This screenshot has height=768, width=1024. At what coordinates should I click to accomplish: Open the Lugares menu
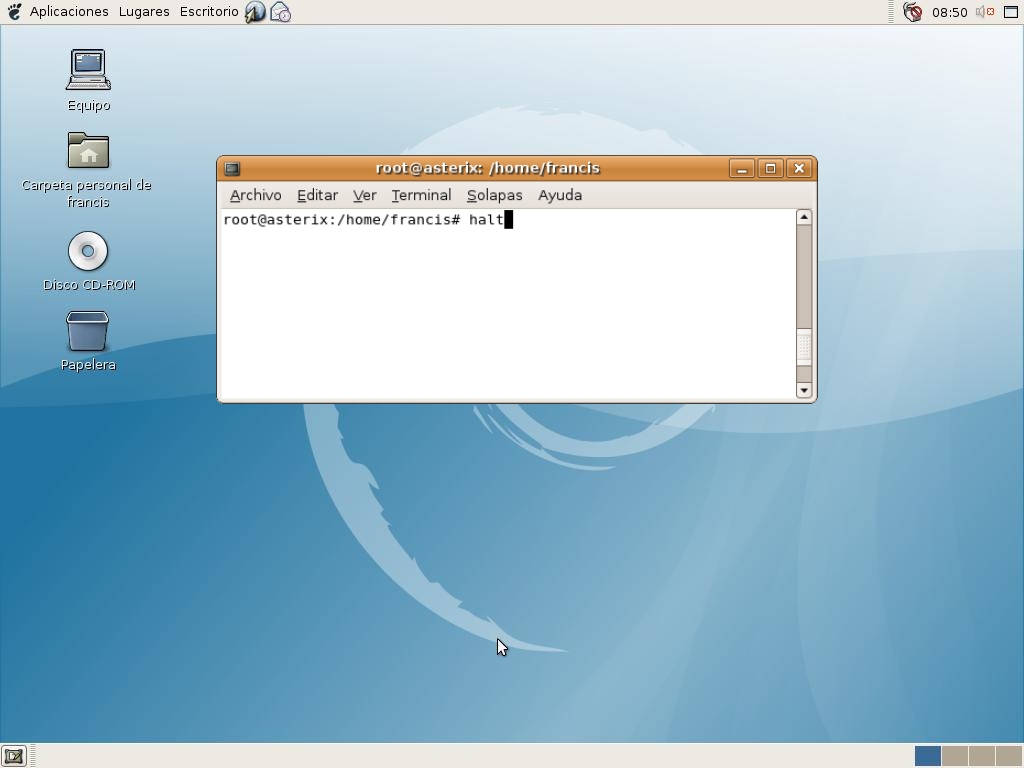coord(143,11)
